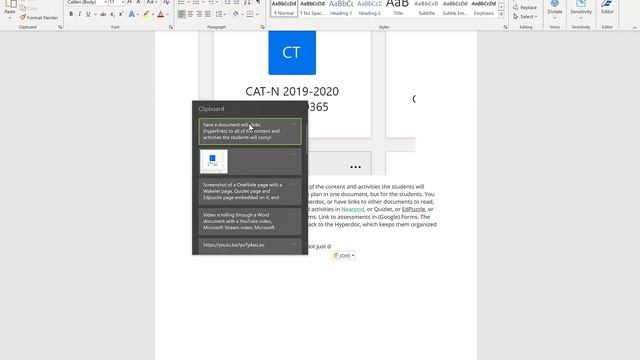The width and height of the screenshot is (640, 360).
Task: Paste clipboard item 'have a document with links'
Action: [250, 131]
